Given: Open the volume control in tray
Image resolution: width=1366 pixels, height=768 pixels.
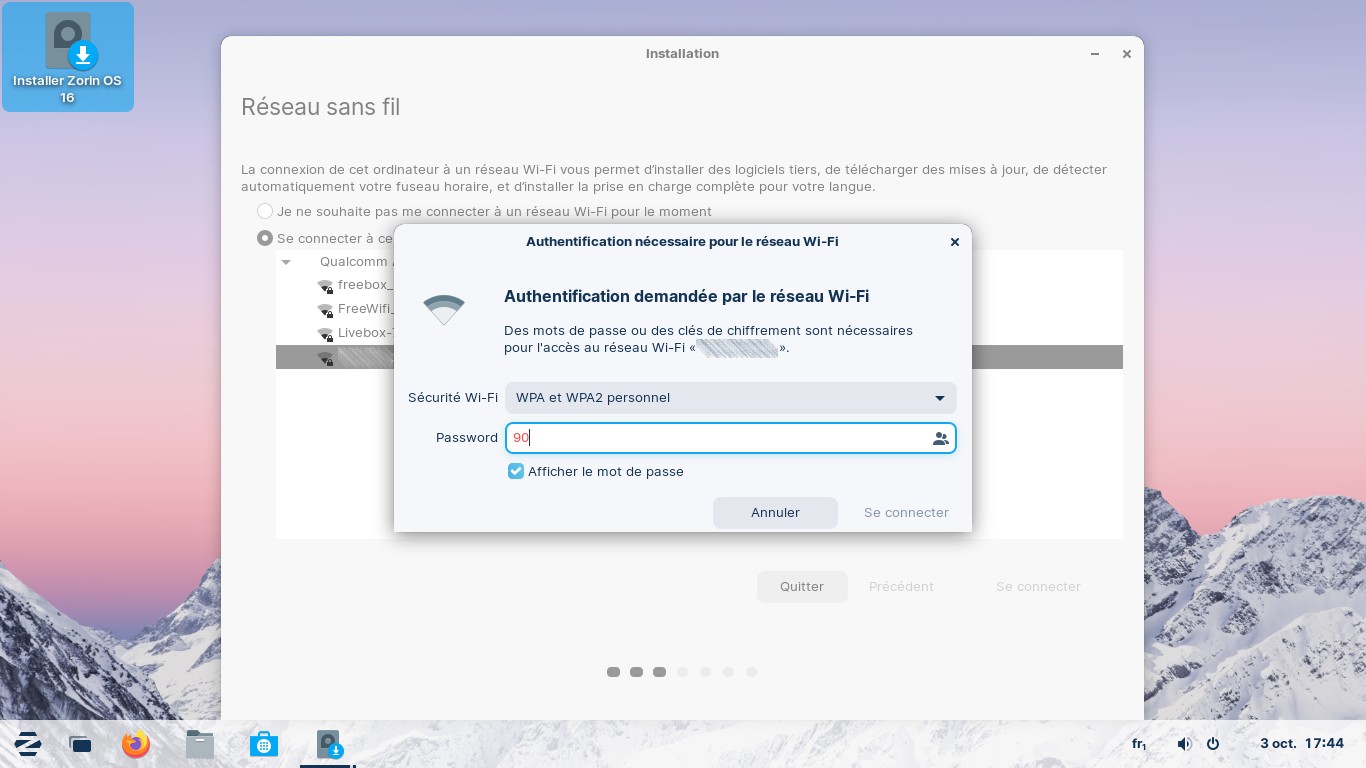Looking at the screenshot, I should pos(1184,744).
